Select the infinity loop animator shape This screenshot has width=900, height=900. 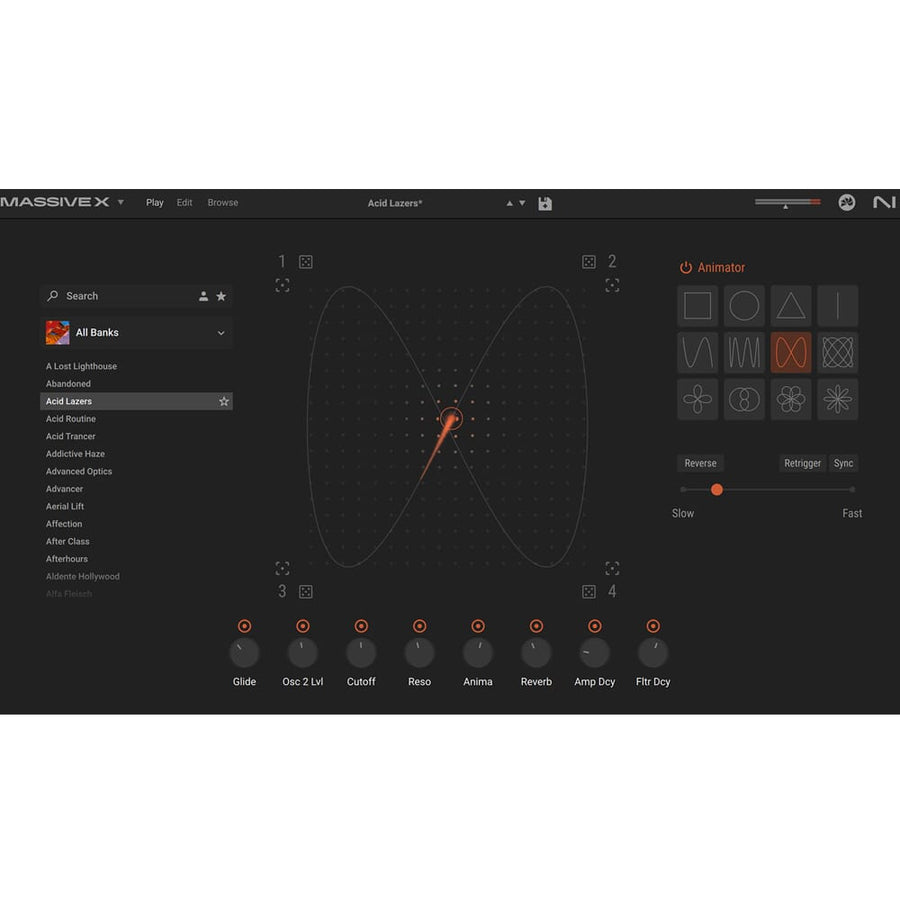(791, 352)
